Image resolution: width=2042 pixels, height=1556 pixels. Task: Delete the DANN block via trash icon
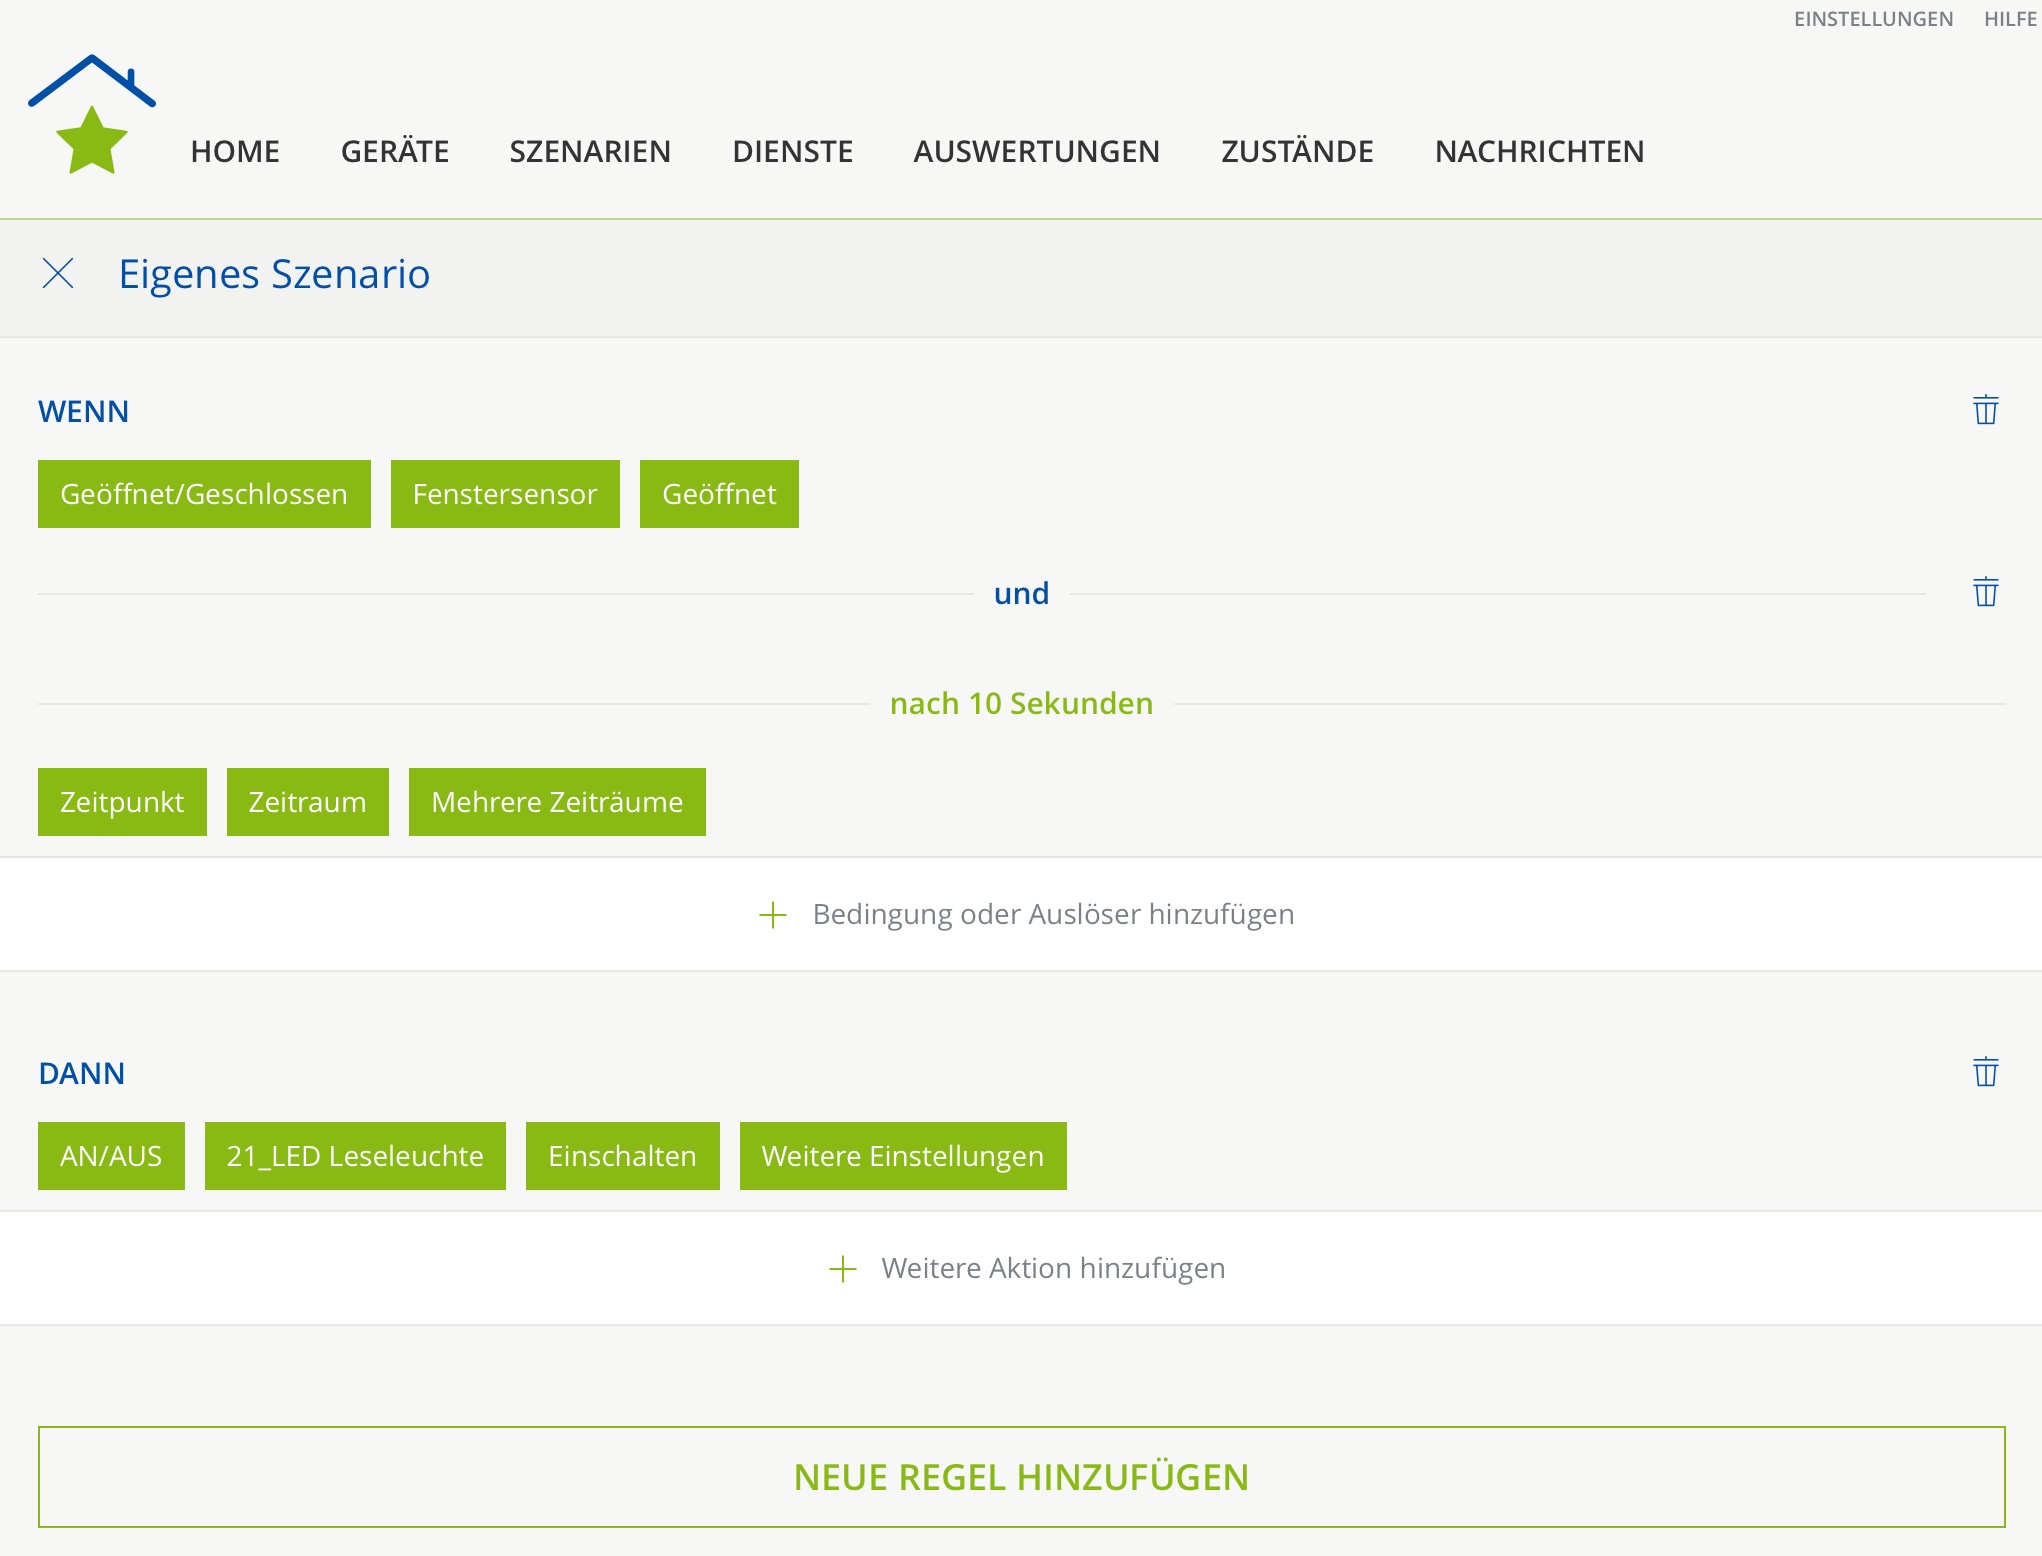tap(1985, 1072)
